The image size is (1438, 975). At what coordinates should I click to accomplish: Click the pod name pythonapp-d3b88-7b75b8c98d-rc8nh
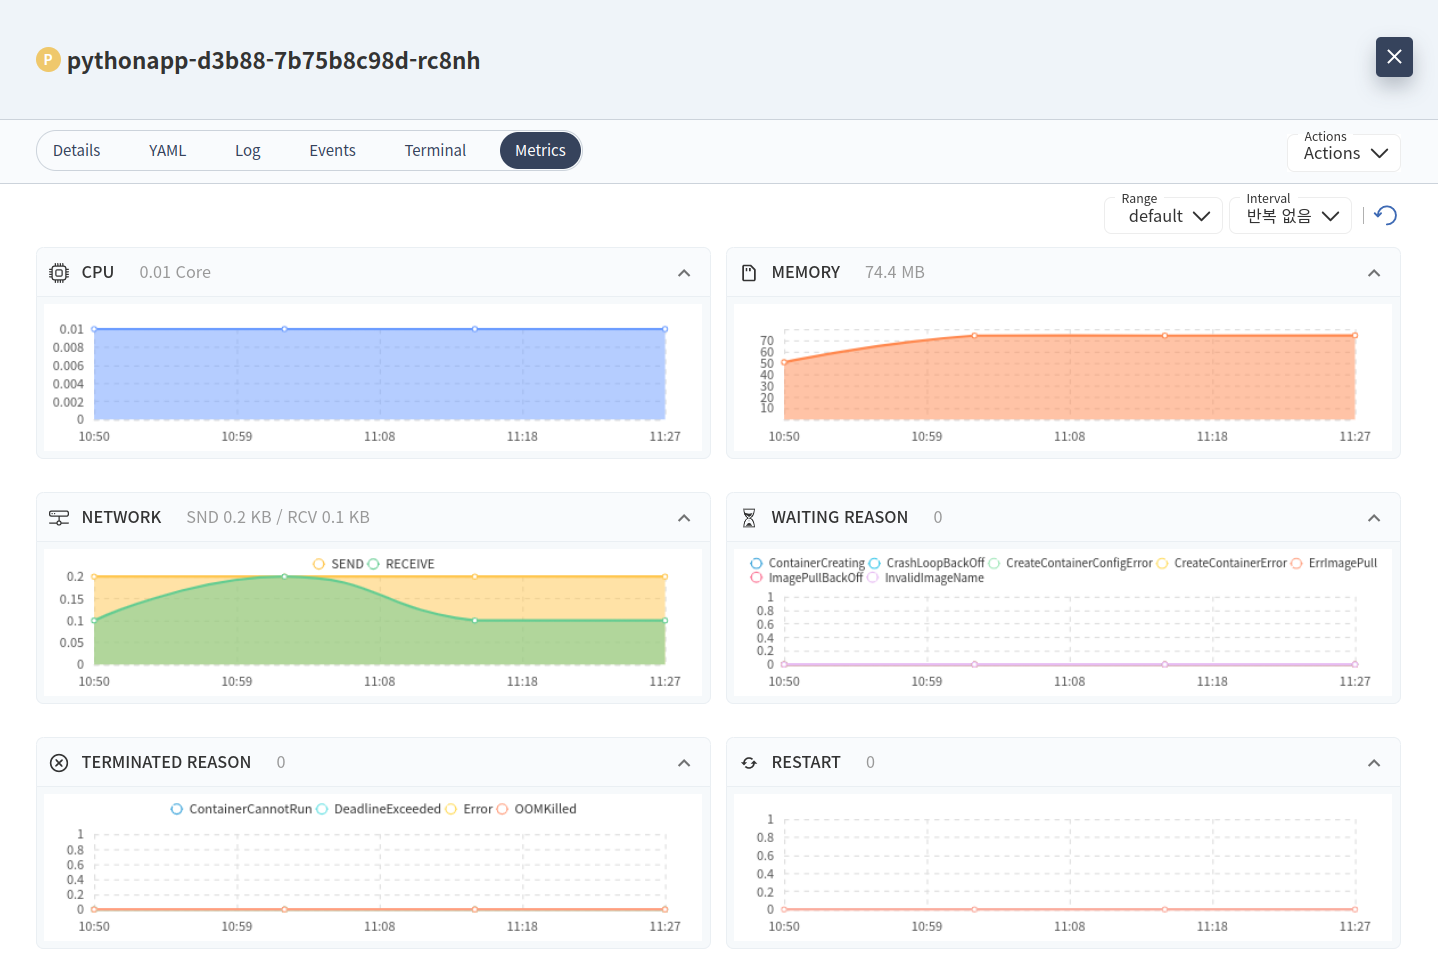coord(274,60)
